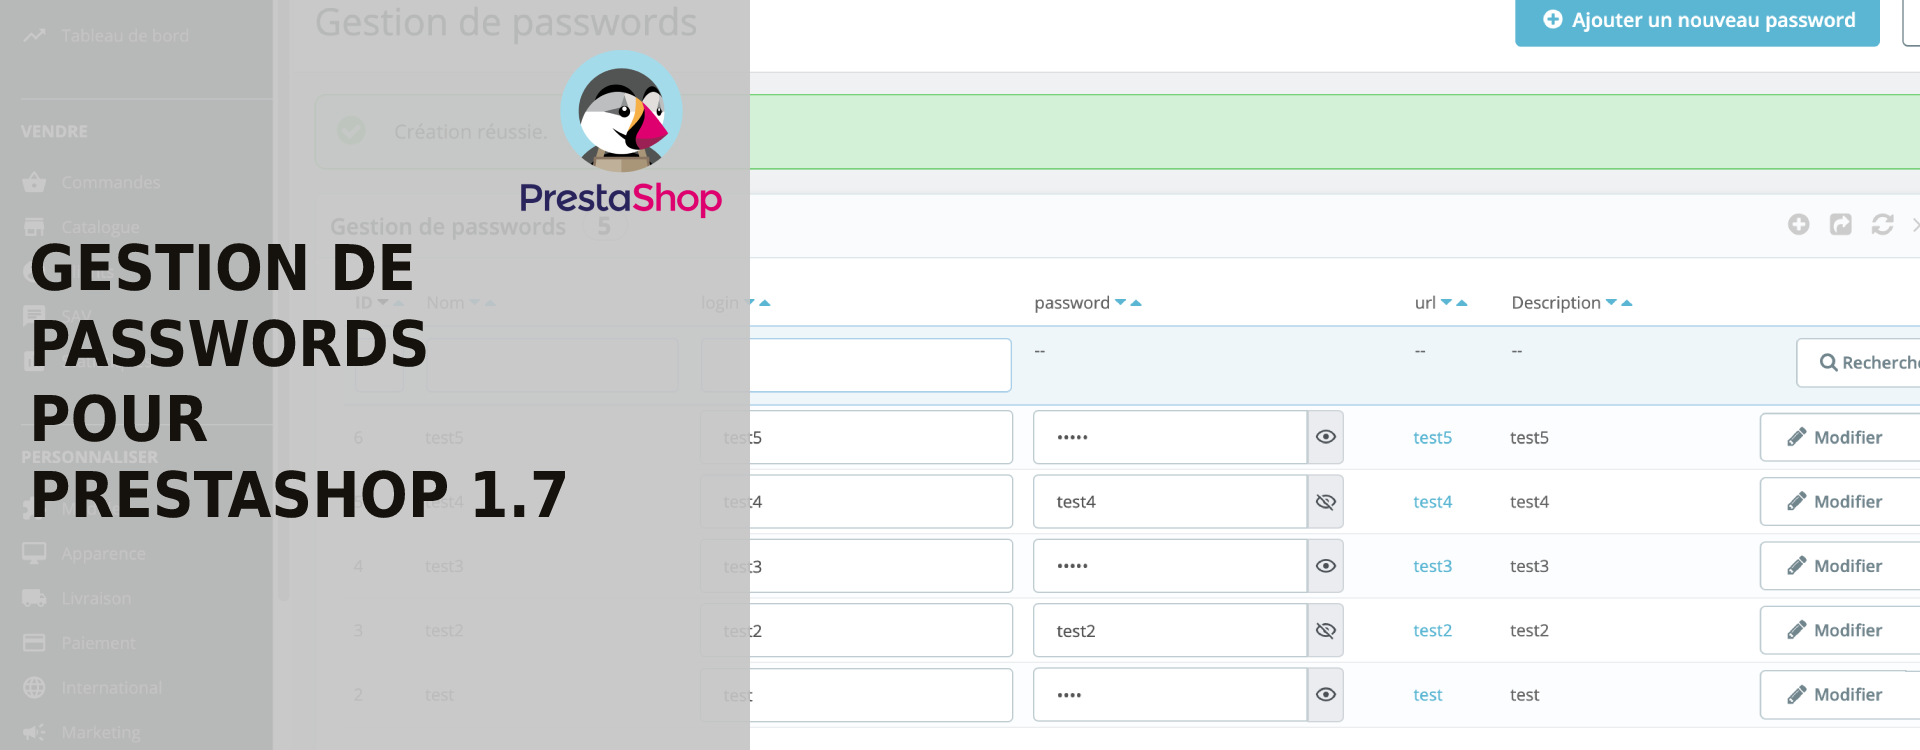Open Tableau de bord in sidebar

click(x=125, y=36)
